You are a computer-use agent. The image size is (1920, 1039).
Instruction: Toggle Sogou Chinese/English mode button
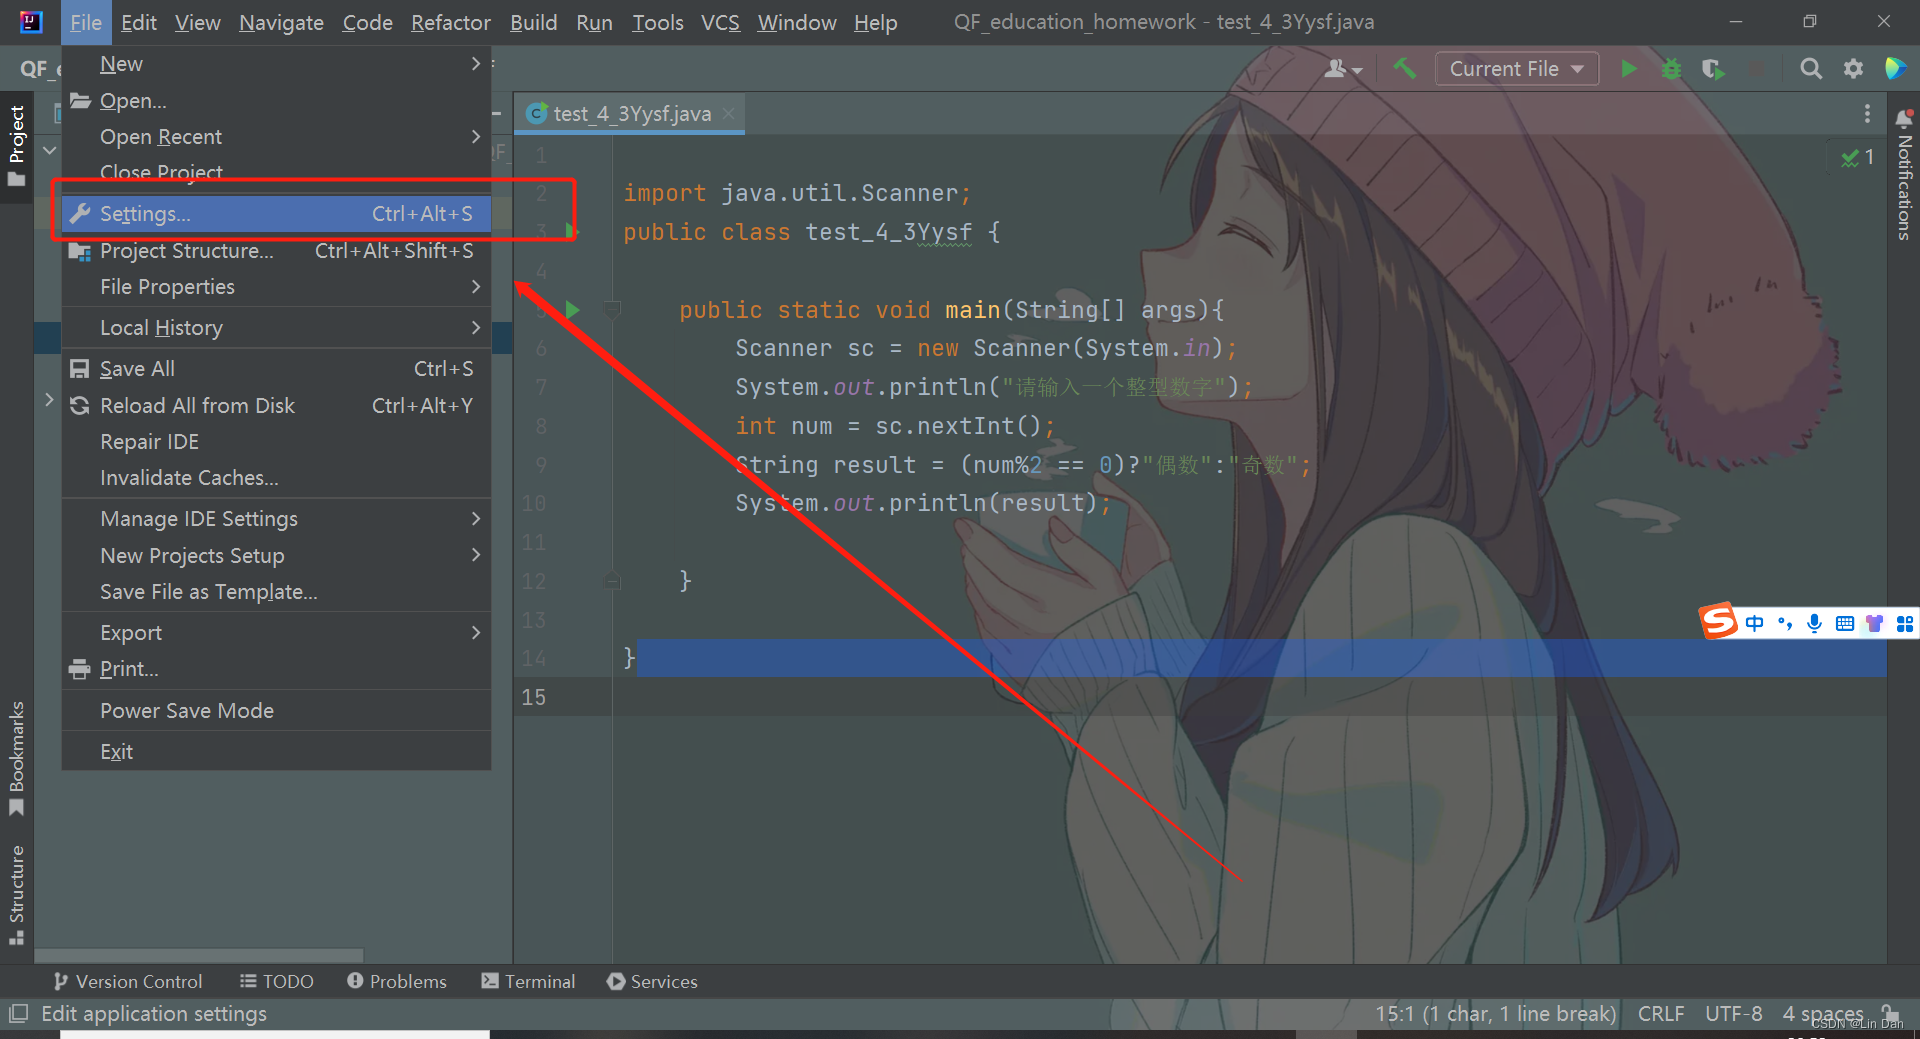pos(1755,623)
